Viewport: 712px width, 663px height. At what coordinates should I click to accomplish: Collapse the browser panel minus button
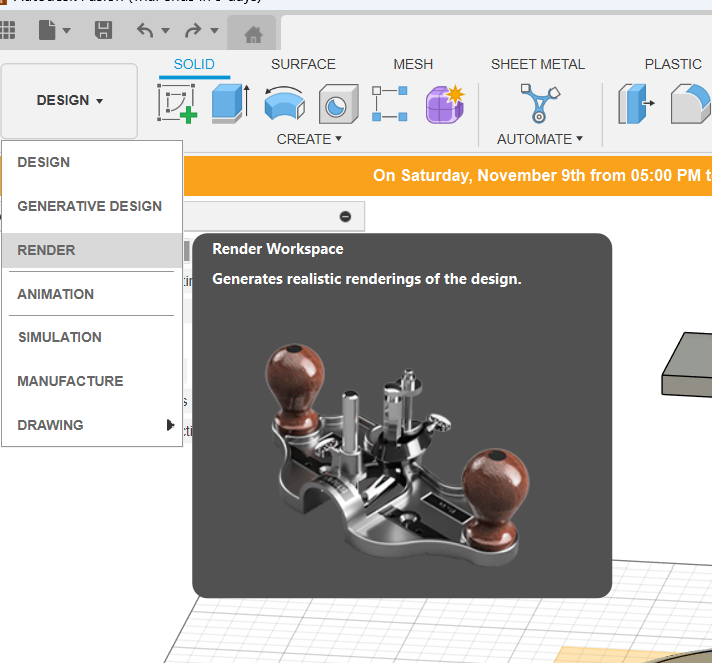tap(345, 217)
